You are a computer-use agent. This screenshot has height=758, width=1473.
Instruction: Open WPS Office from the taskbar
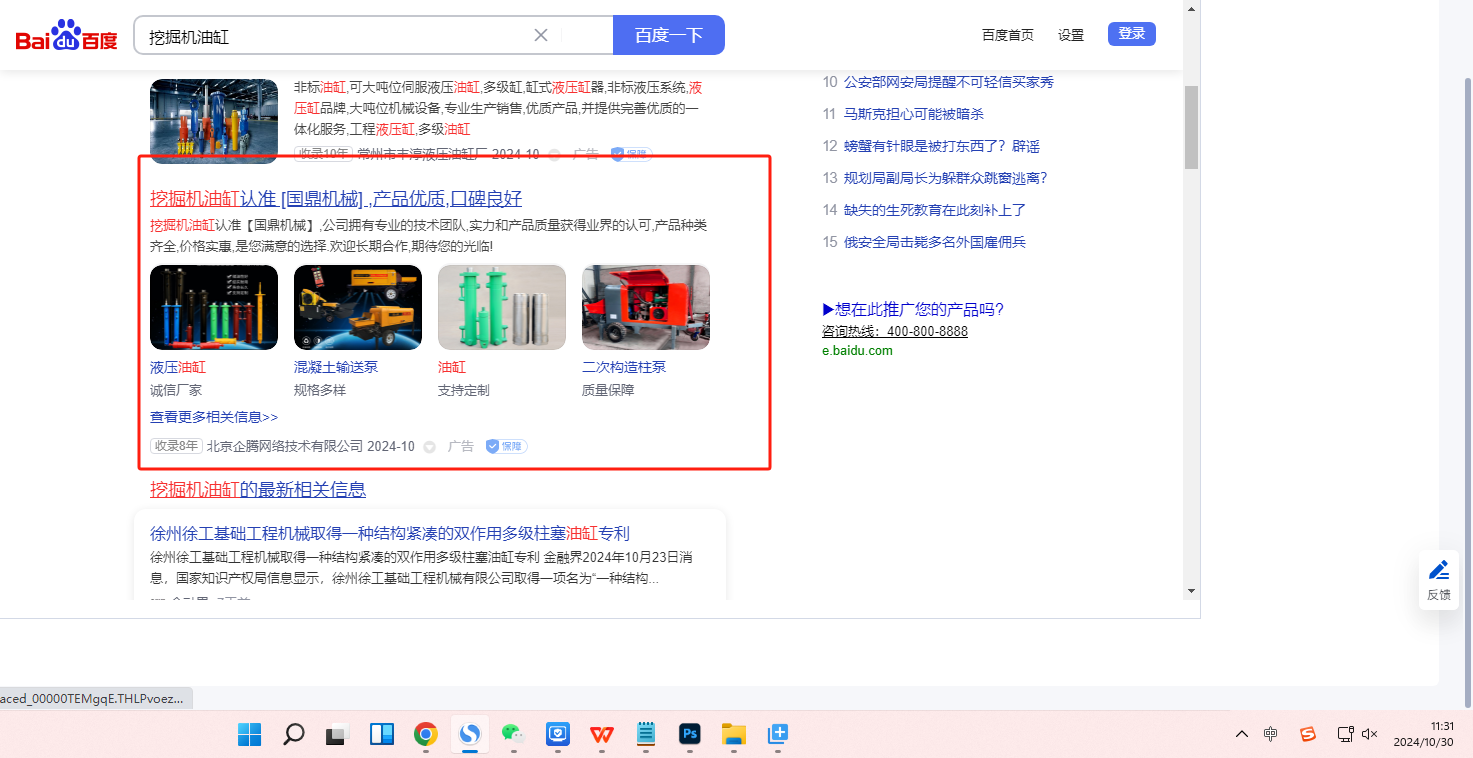602,735
